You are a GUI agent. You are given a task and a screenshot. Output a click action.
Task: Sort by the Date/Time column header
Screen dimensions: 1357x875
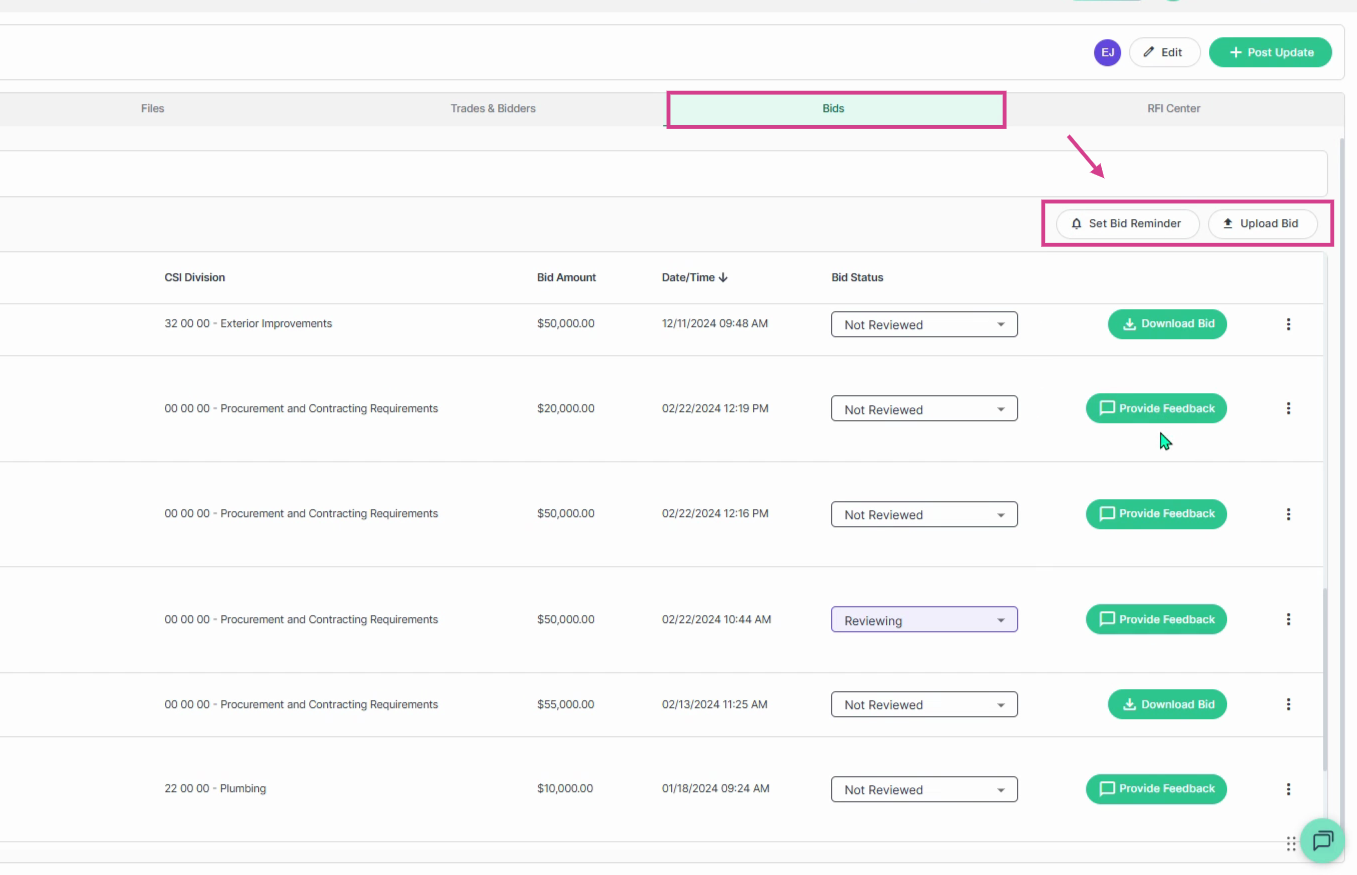[x=694, y=277]
